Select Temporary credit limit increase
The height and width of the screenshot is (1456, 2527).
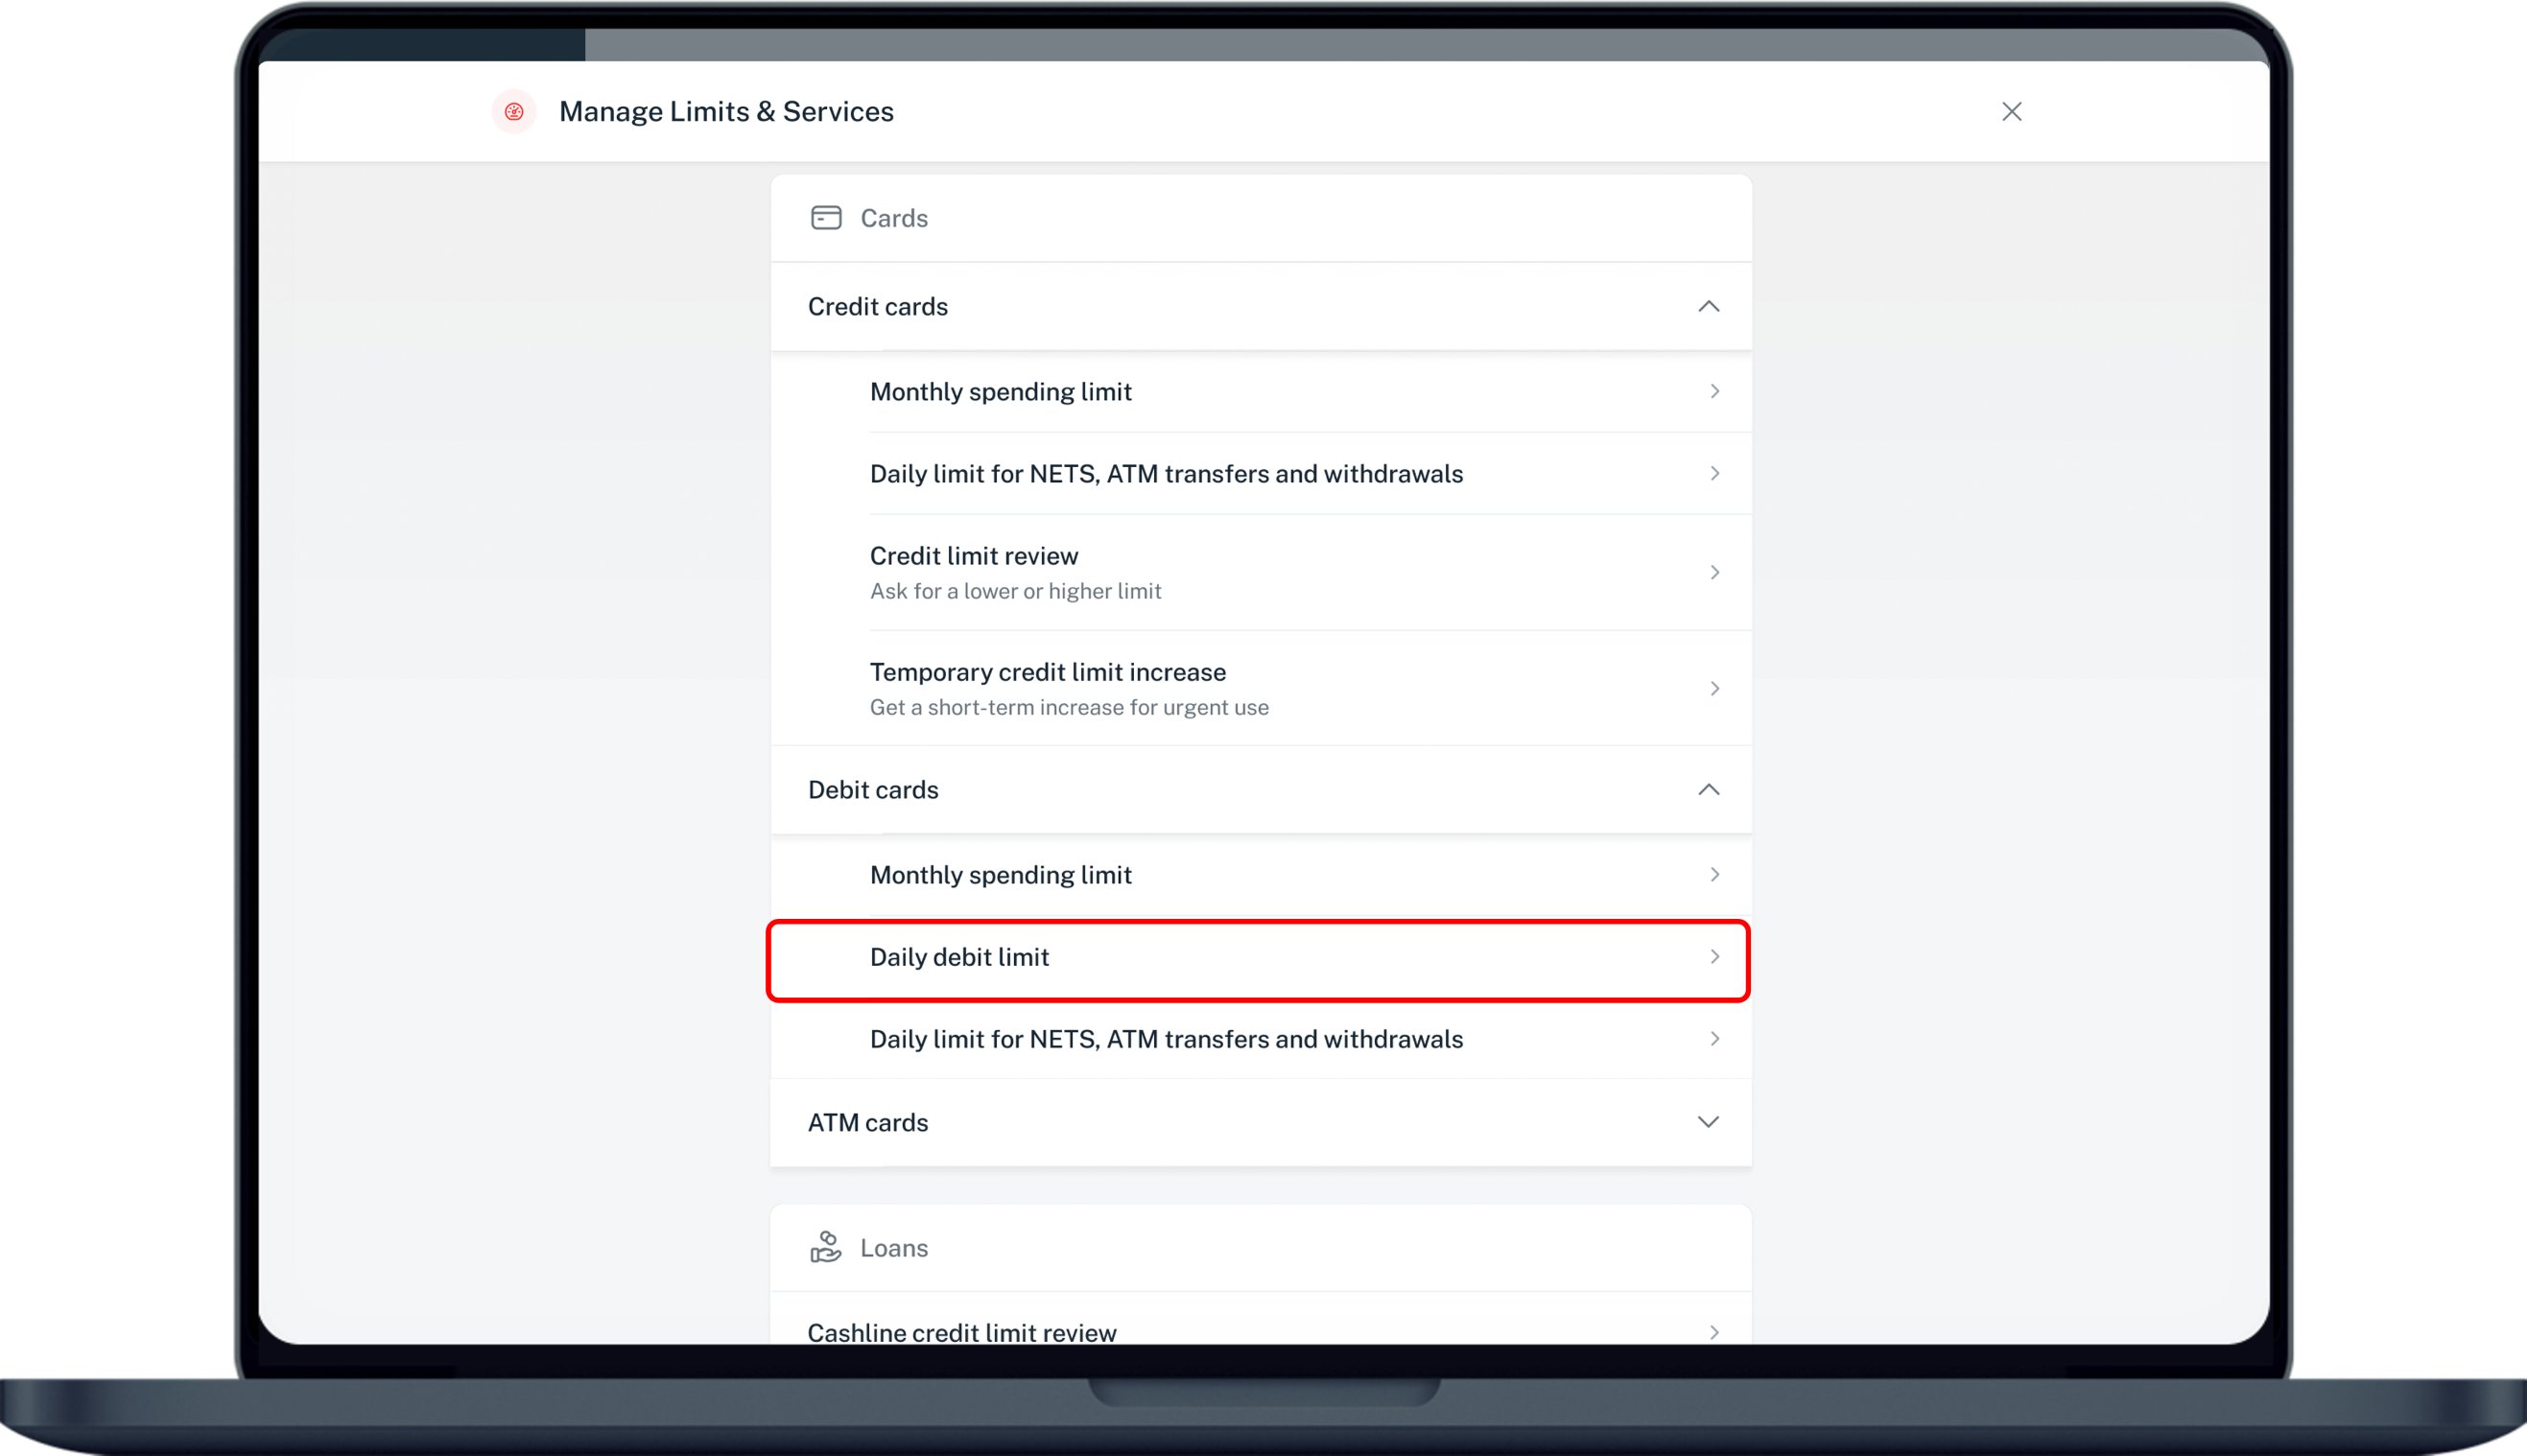point(1047,673)
